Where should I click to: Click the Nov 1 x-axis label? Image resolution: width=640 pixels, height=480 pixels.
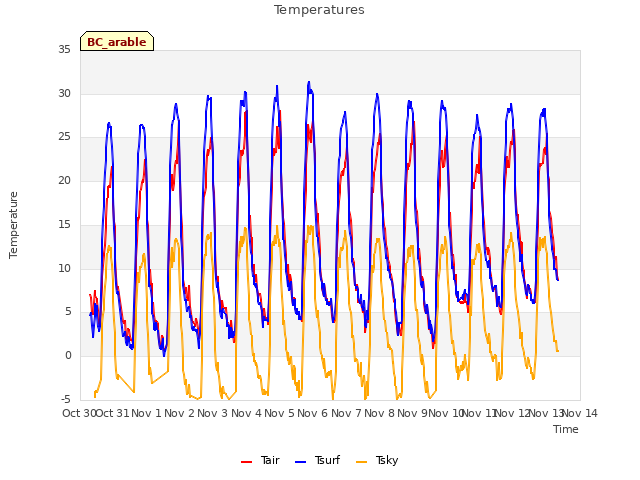[147, 413]
